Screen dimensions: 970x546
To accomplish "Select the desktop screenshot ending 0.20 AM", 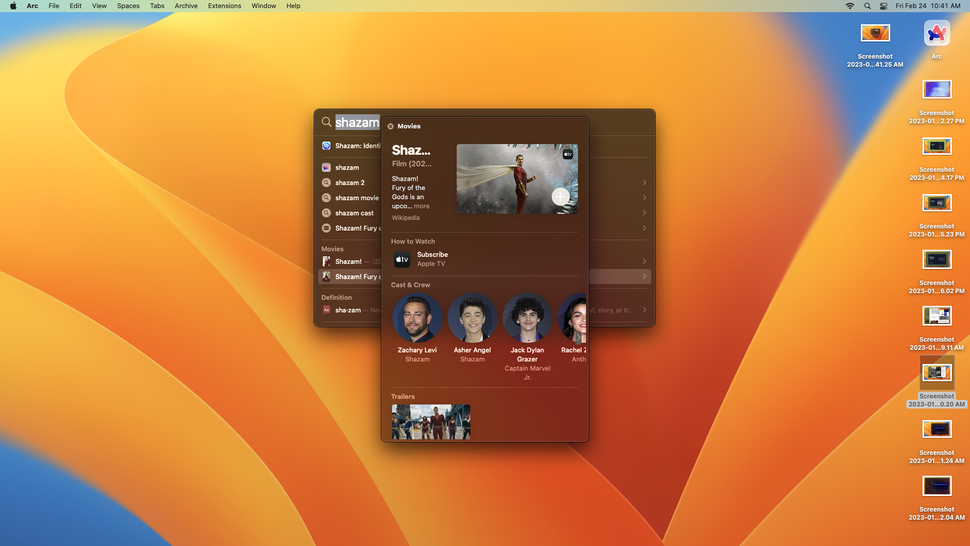I will click(x=937, y=372).
